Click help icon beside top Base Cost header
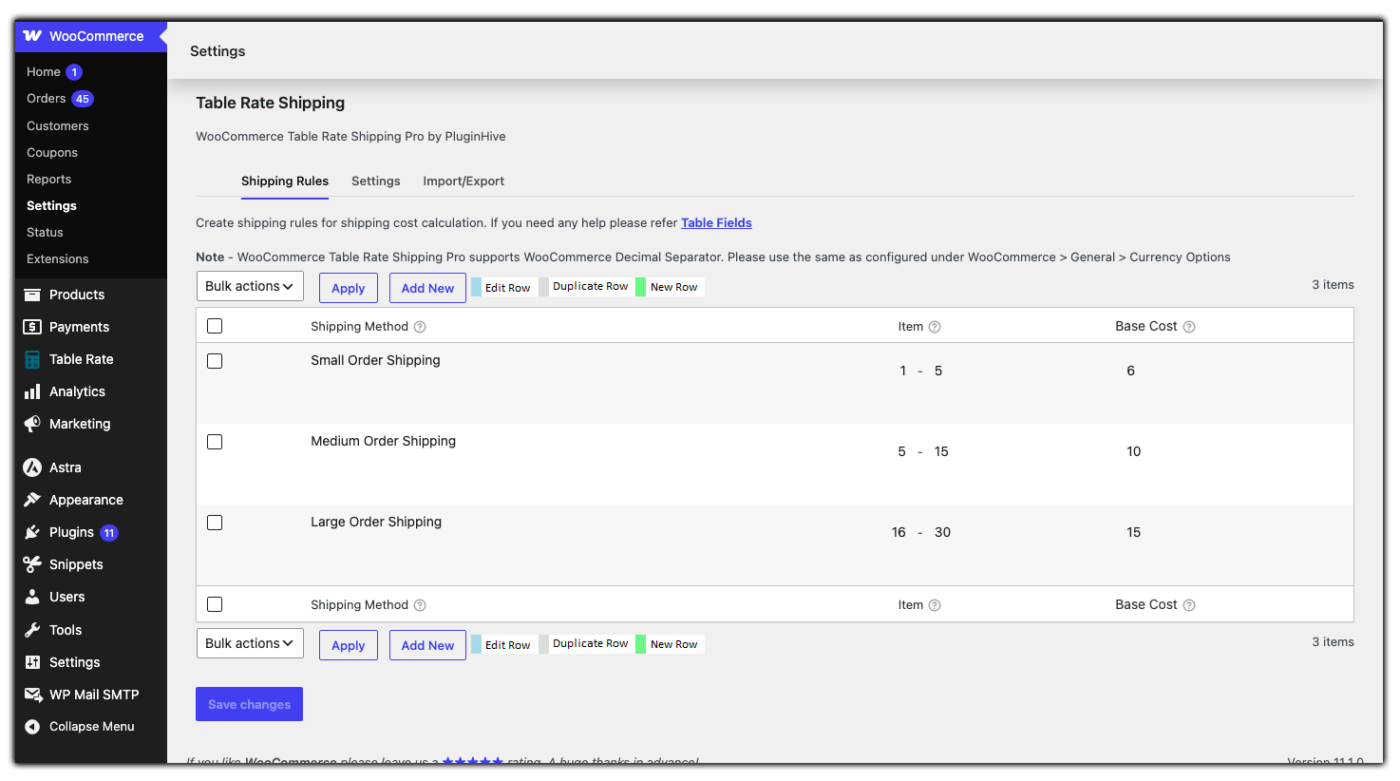The width and height of the screenshot is (1400, 781). [1189, 327]
